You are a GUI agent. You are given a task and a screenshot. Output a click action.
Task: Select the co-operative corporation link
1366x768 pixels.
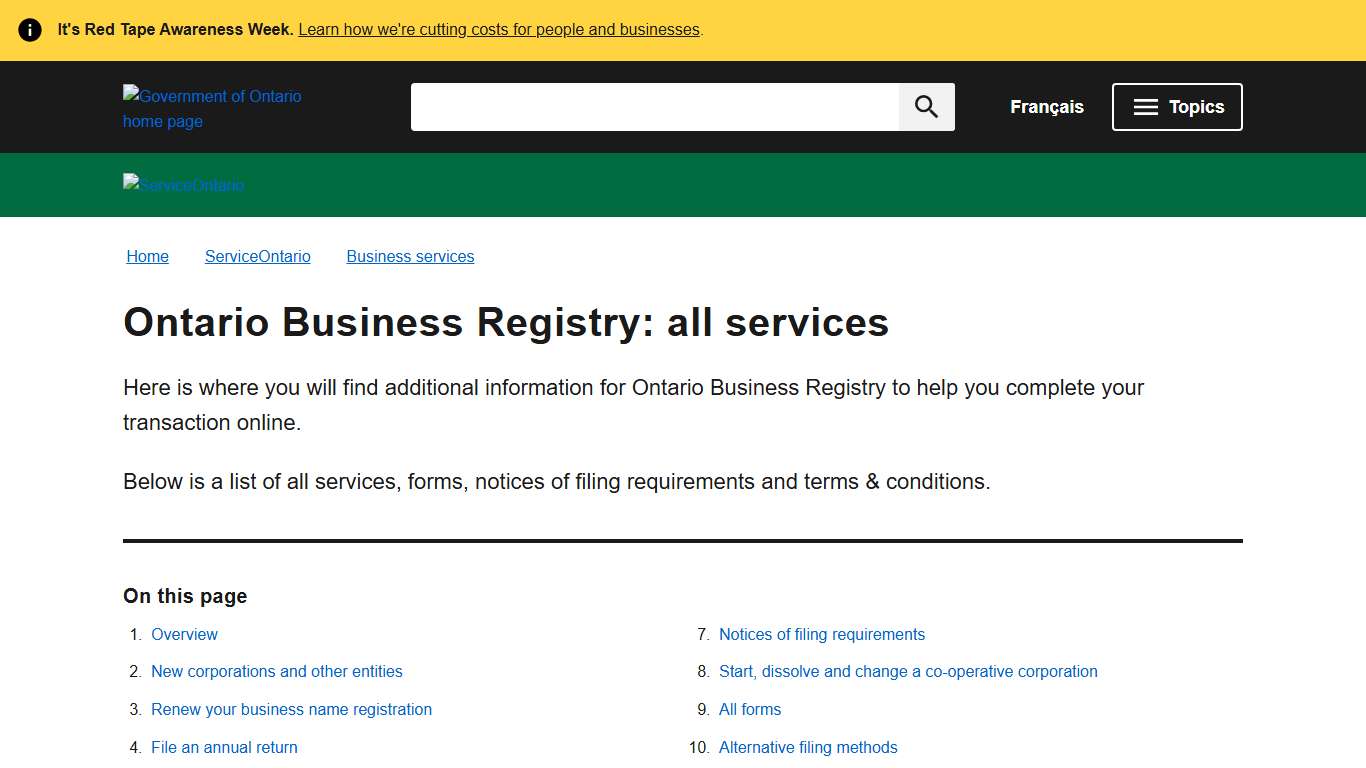click(x=908, y=671)
